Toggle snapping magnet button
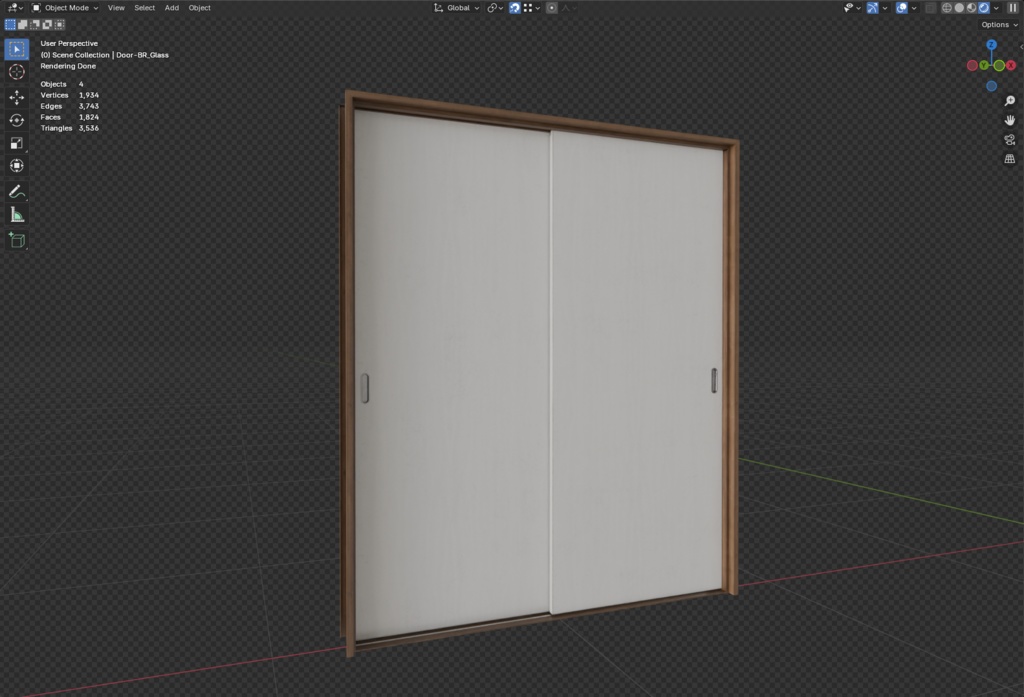Screen dimensions: 1024x697 pos(515,8)
